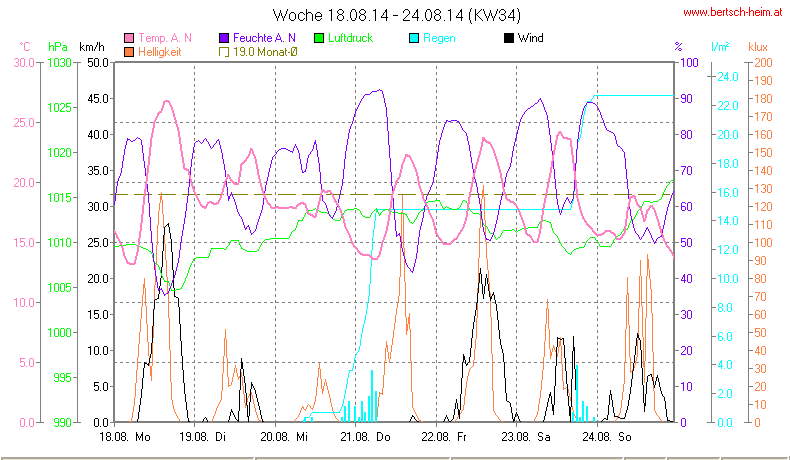Screen dimensions: 790x460
Task: Click the 30.0 temperature axis value
Action: pyautogui.click(x=24, y=62)
